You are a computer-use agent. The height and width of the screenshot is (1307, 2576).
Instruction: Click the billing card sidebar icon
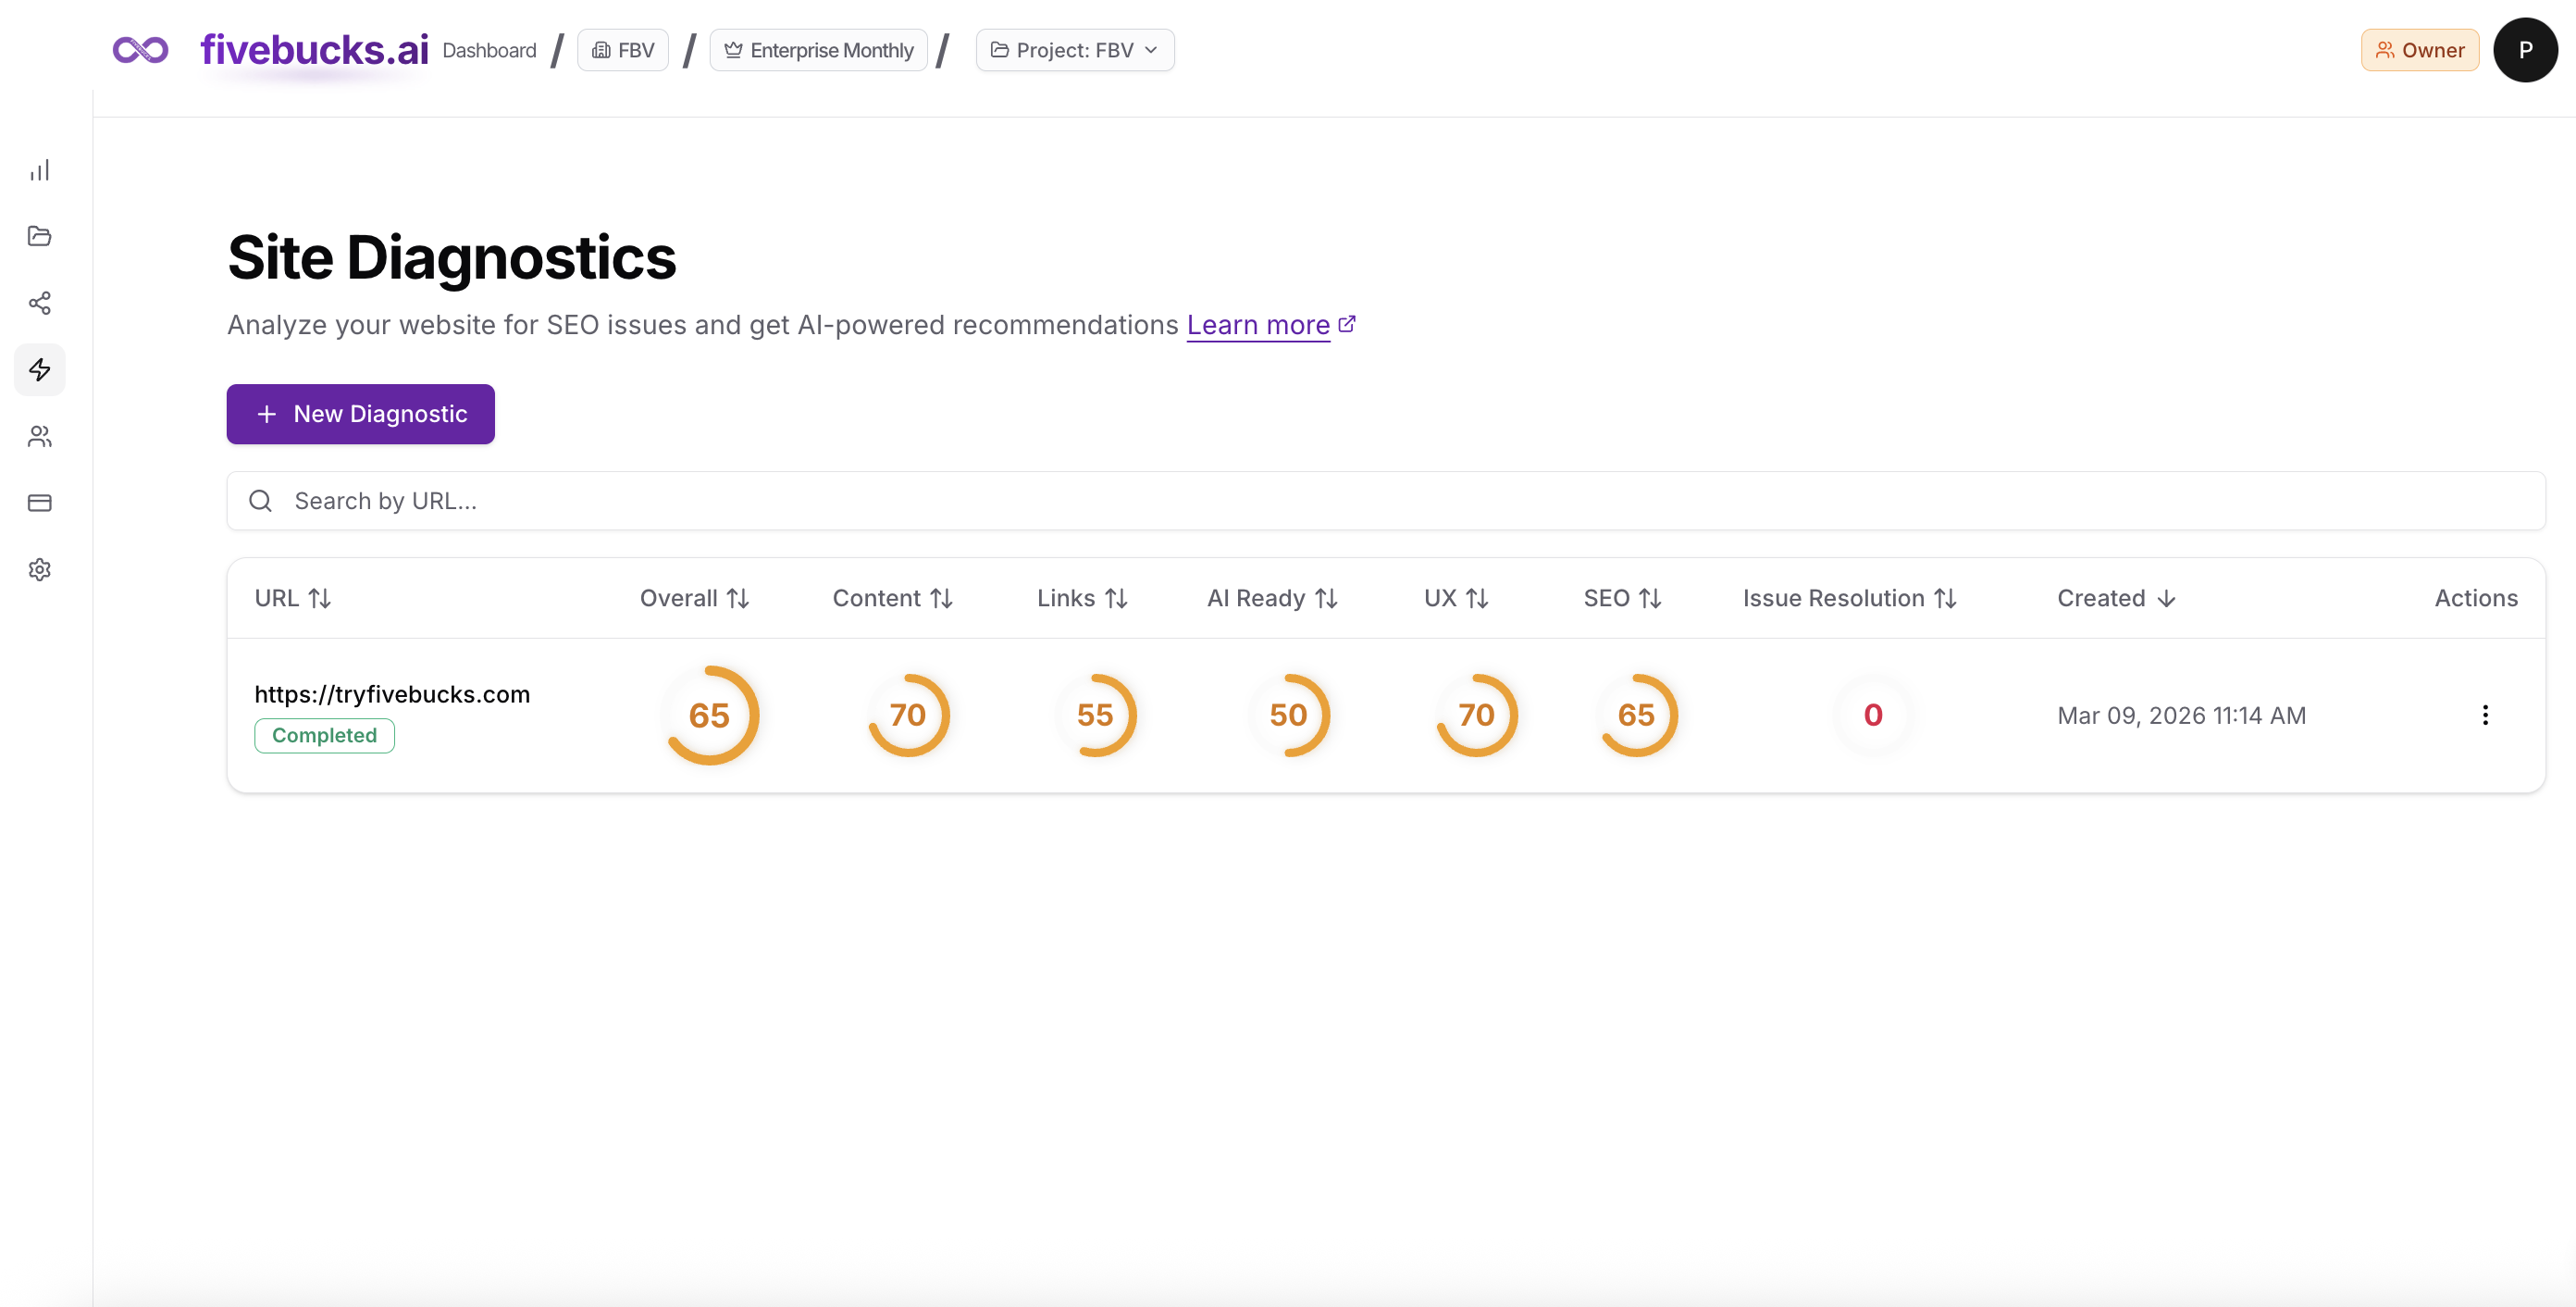(39, 503)
